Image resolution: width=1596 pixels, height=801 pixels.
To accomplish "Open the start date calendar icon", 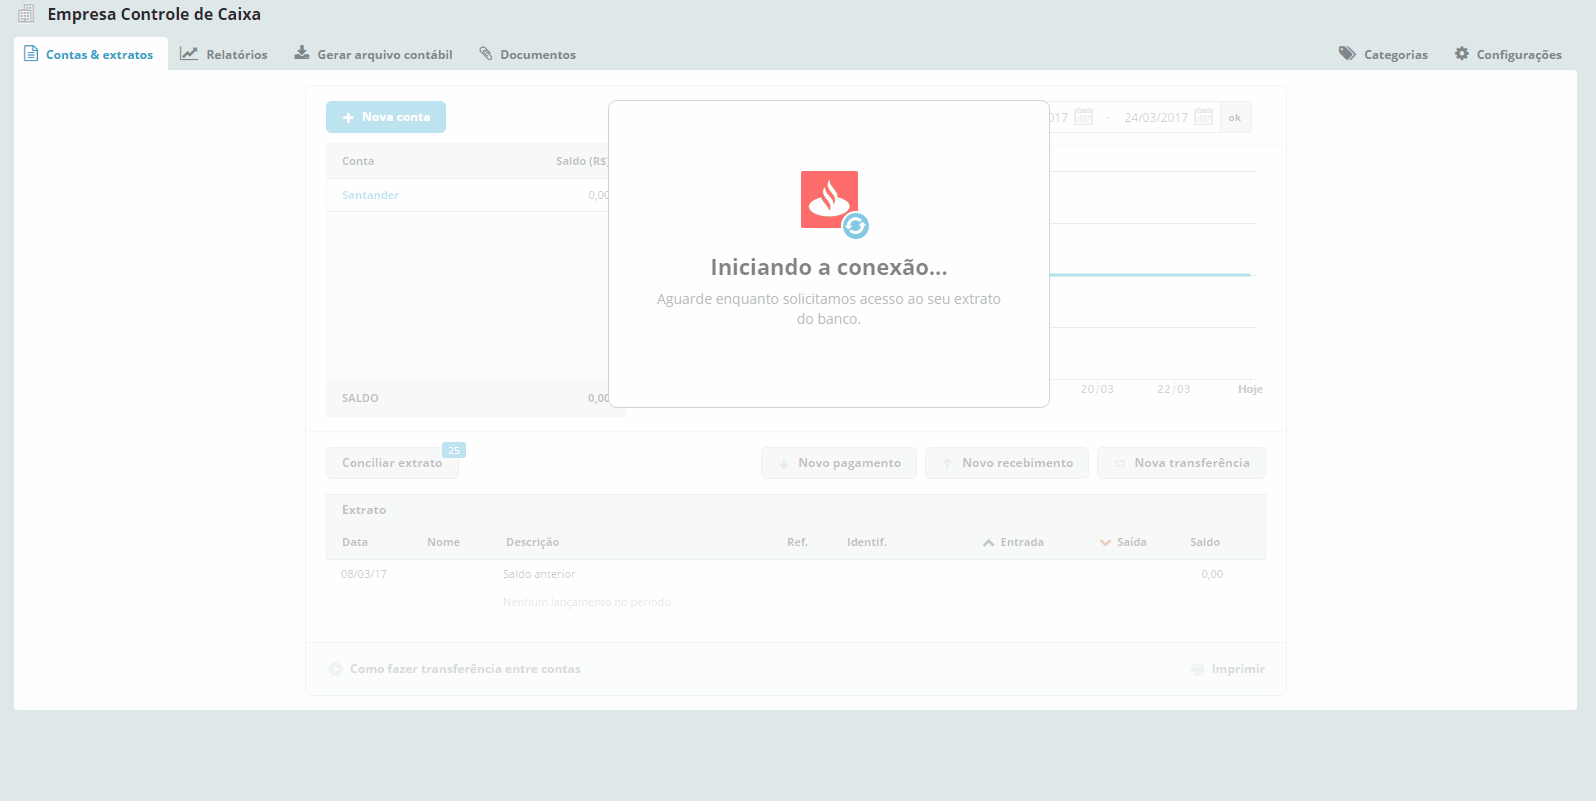I will tap(1084, 117).
